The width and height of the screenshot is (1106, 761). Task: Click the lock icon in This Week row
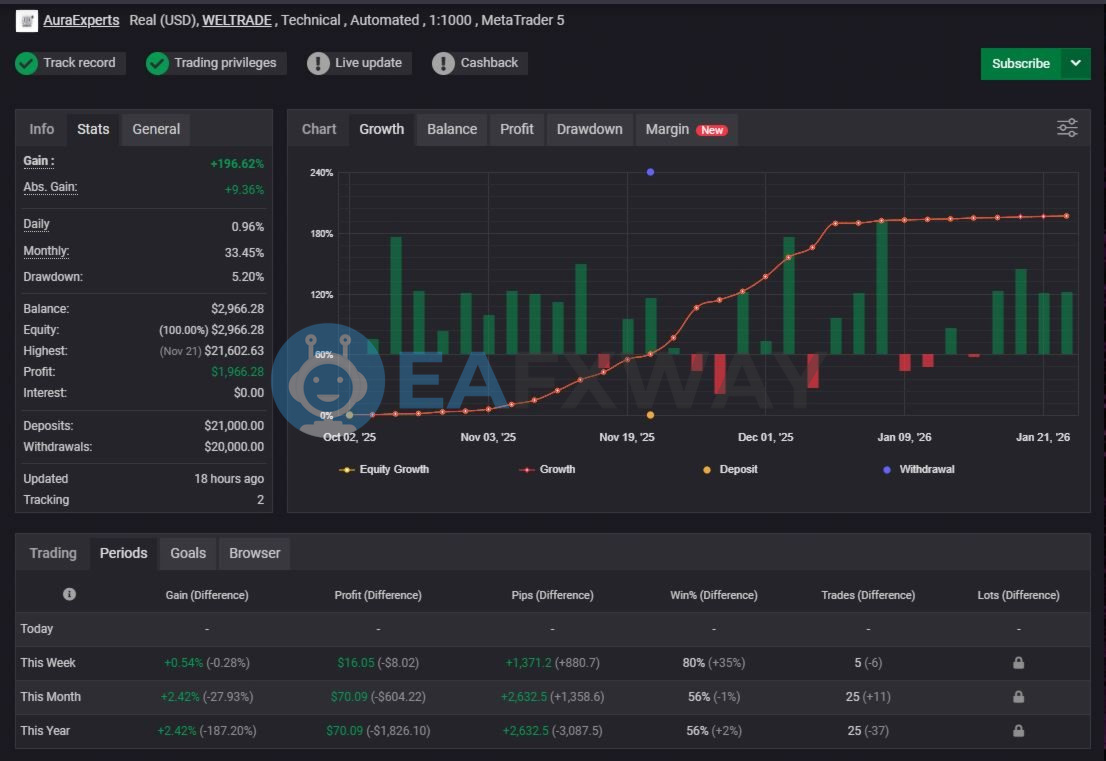coord(1018,663)
